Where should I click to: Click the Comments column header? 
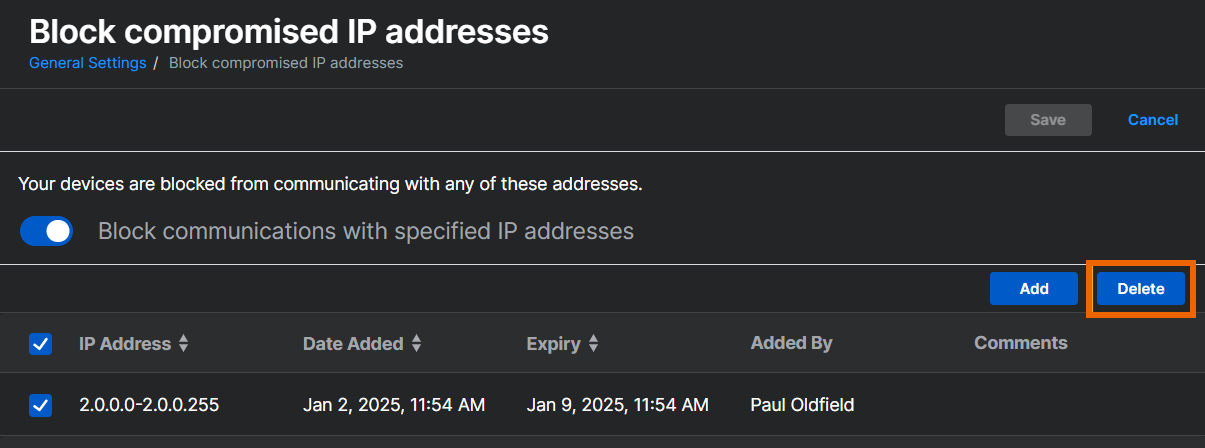click(1020, 344)
